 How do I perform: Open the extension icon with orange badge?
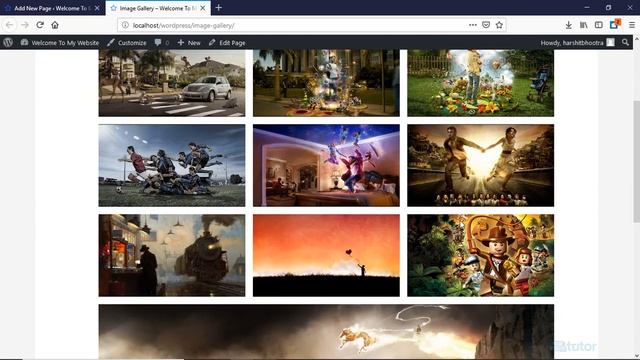(x=615, y=24)
